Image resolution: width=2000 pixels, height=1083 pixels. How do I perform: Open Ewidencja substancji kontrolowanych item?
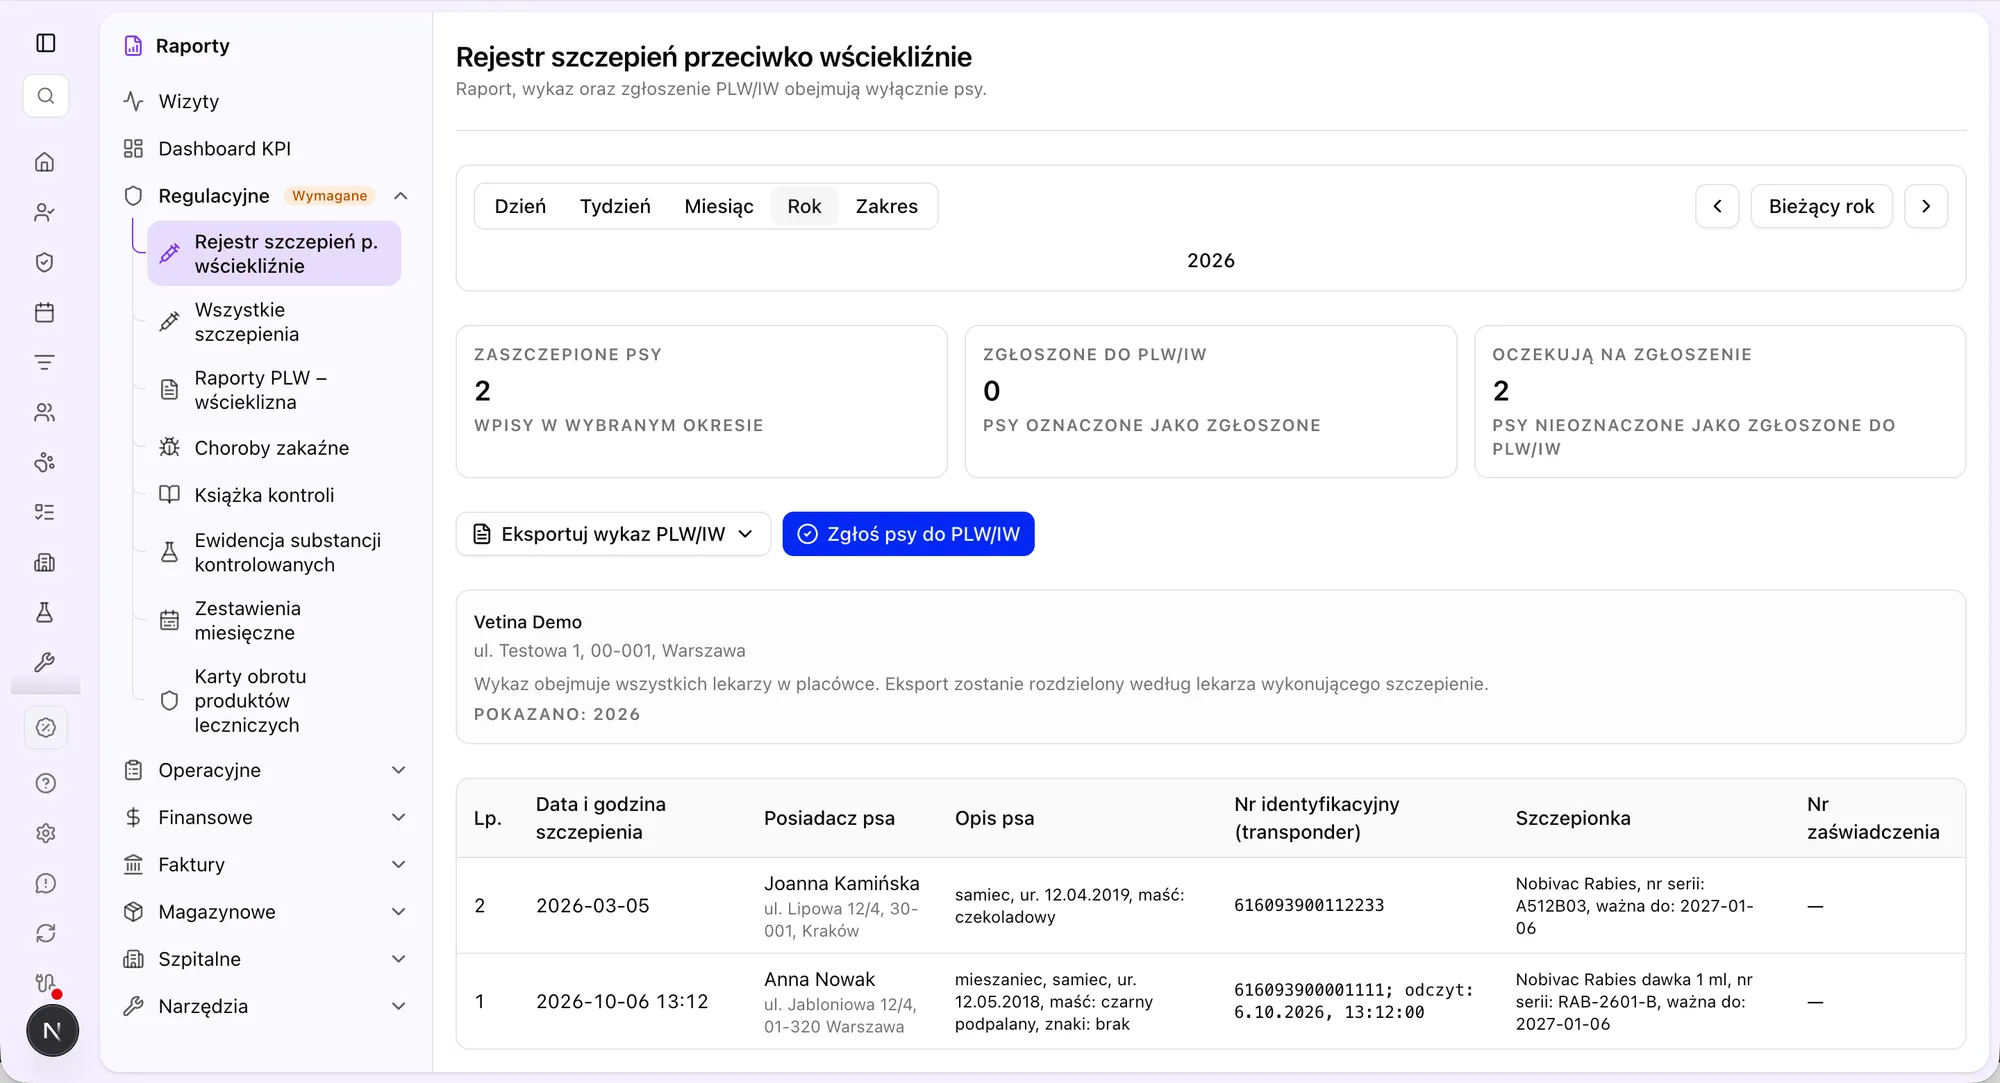click(274, 552)
